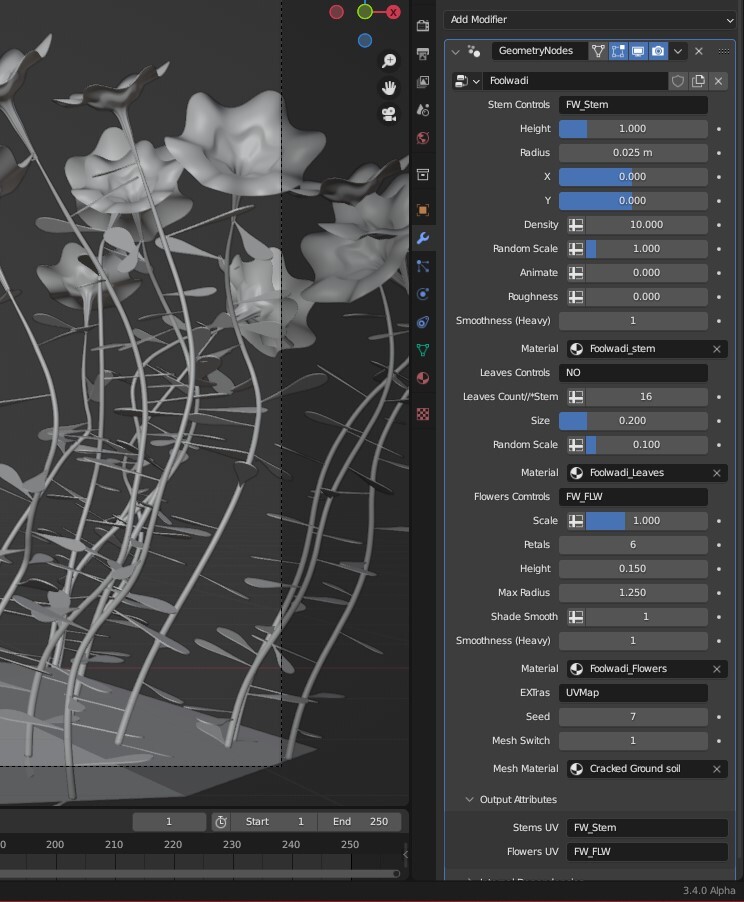The height and width of the screenshot is (902, 744).
Task: Collapse the GeometryNodes modifier panel
Action: [x=456, y=52]
